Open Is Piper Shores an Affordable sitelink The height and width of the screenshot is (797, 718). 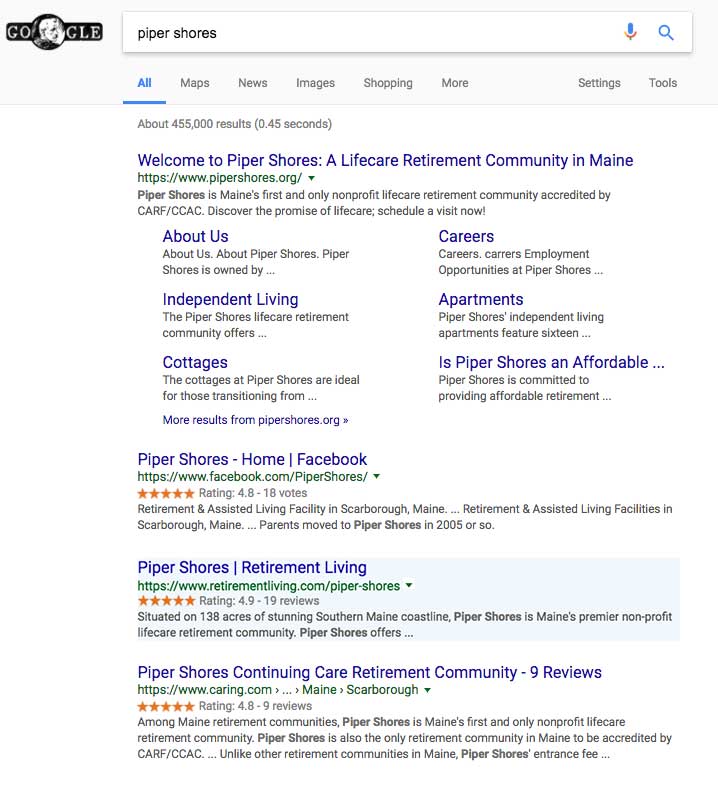tap(551, 362)
